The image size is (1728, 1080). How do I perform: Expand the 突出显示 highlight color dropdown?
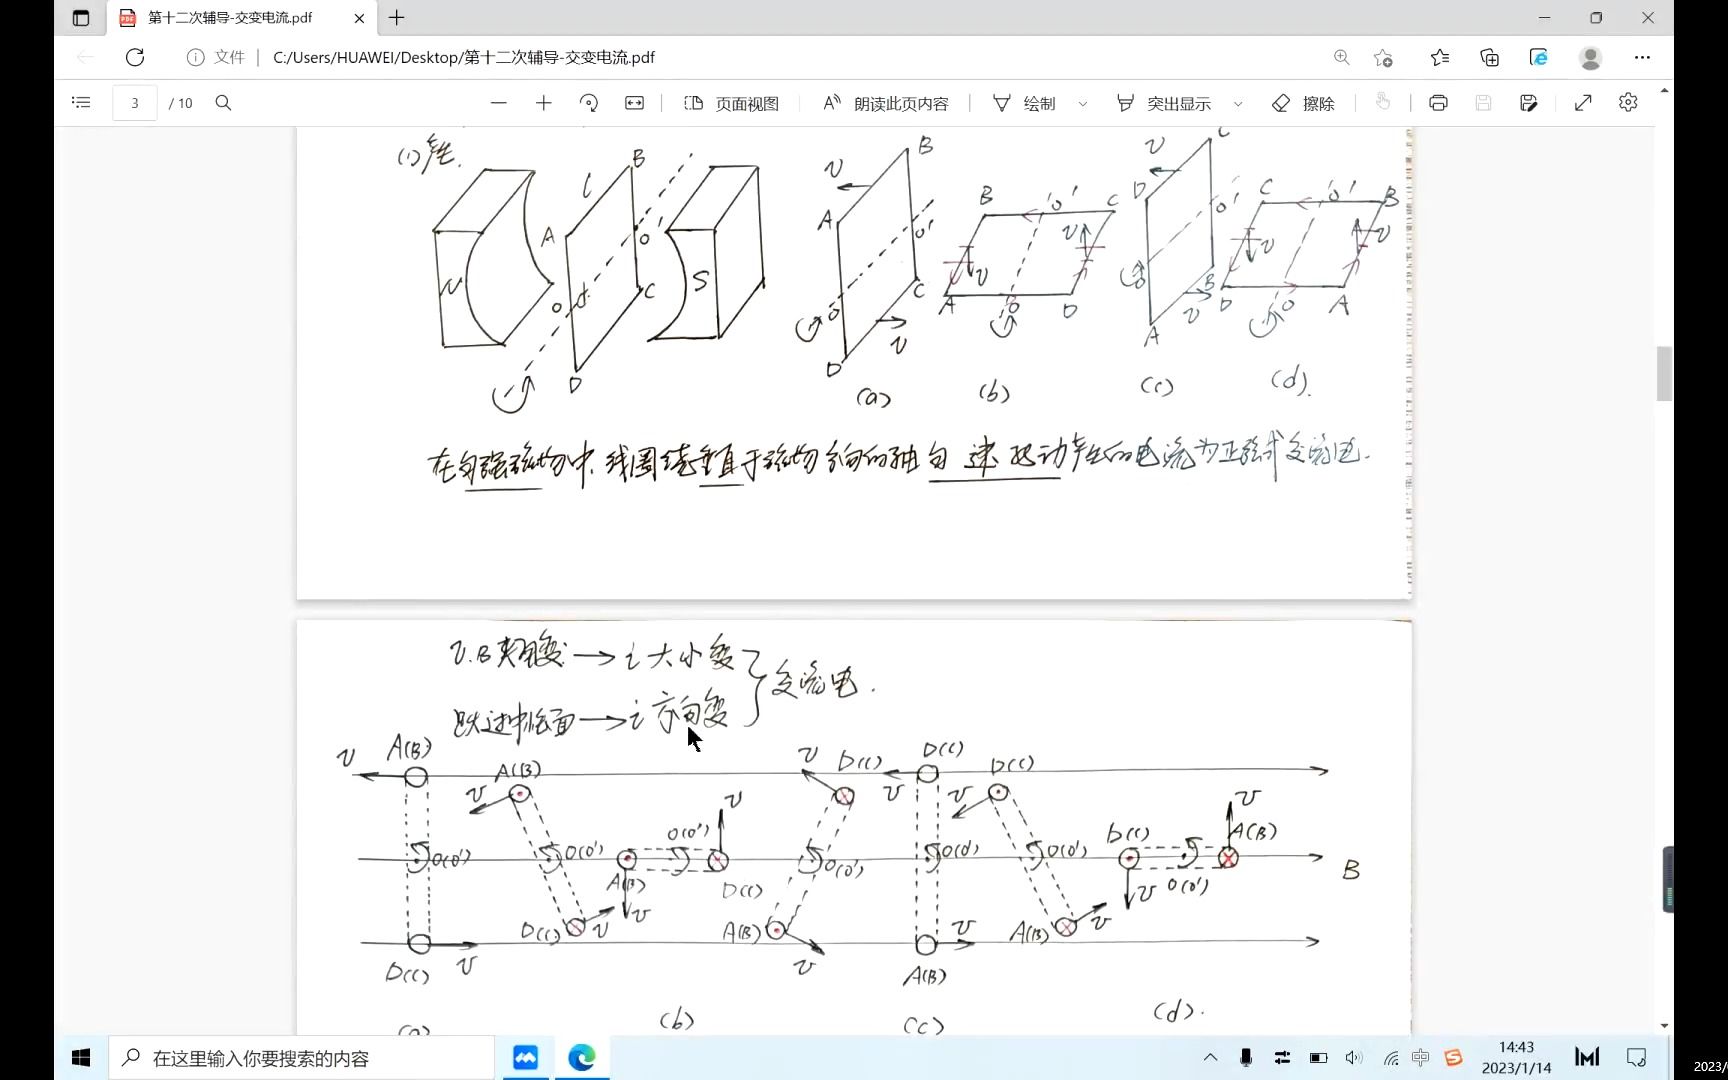pyautogui.click(x=1238, y=104)
